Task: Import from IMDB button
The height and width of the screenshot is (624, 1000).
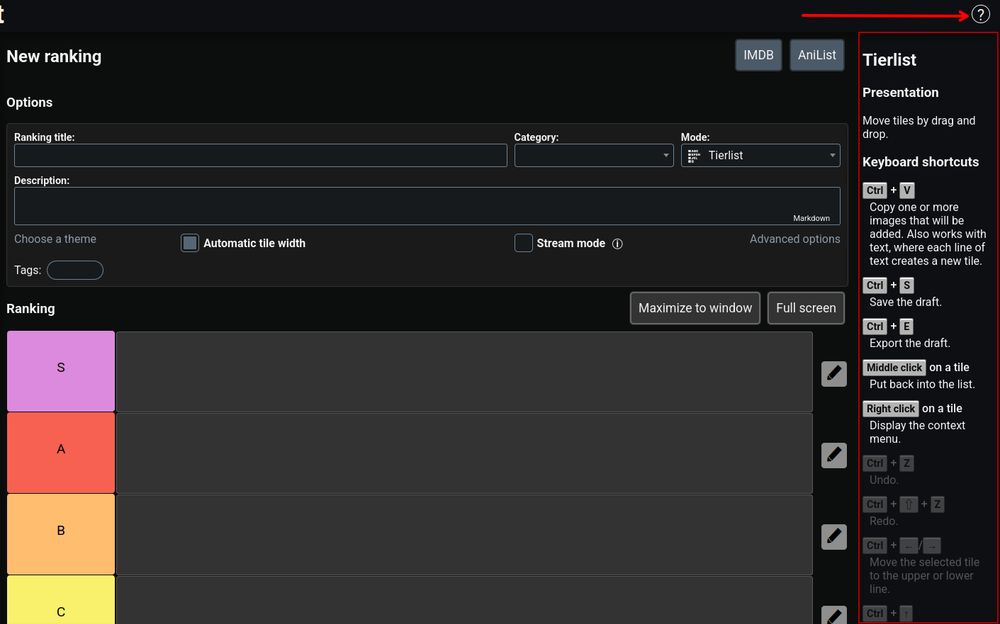Action: [758, 55]
